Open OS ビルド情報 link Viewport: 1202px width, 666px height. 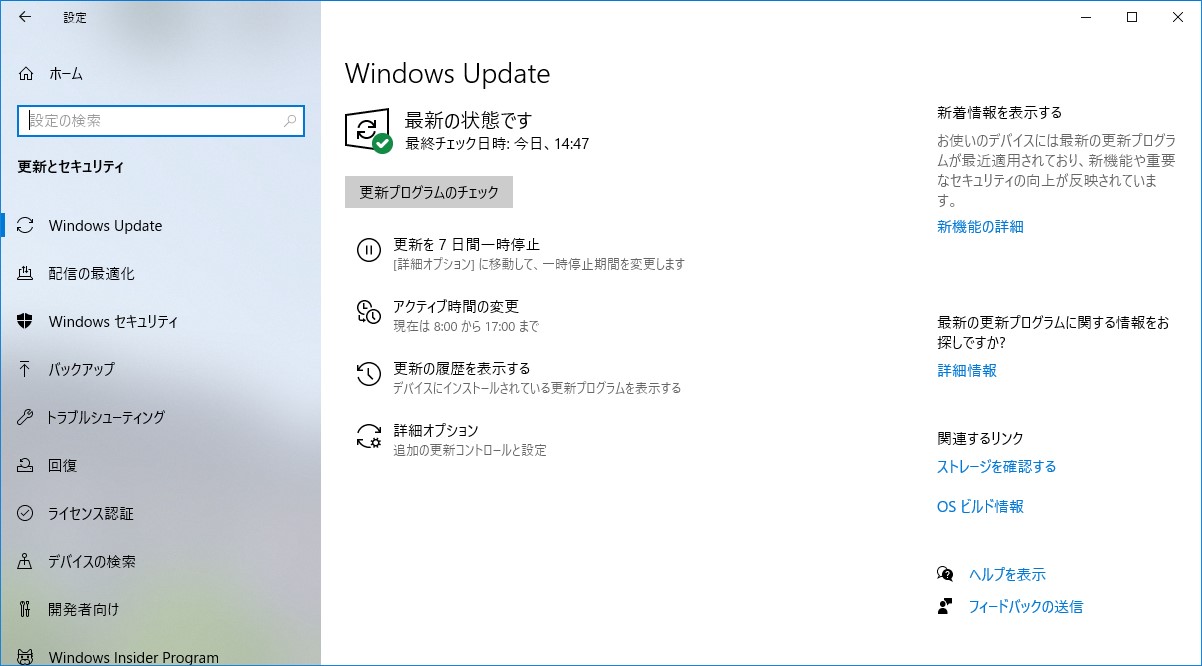(980, 506)
